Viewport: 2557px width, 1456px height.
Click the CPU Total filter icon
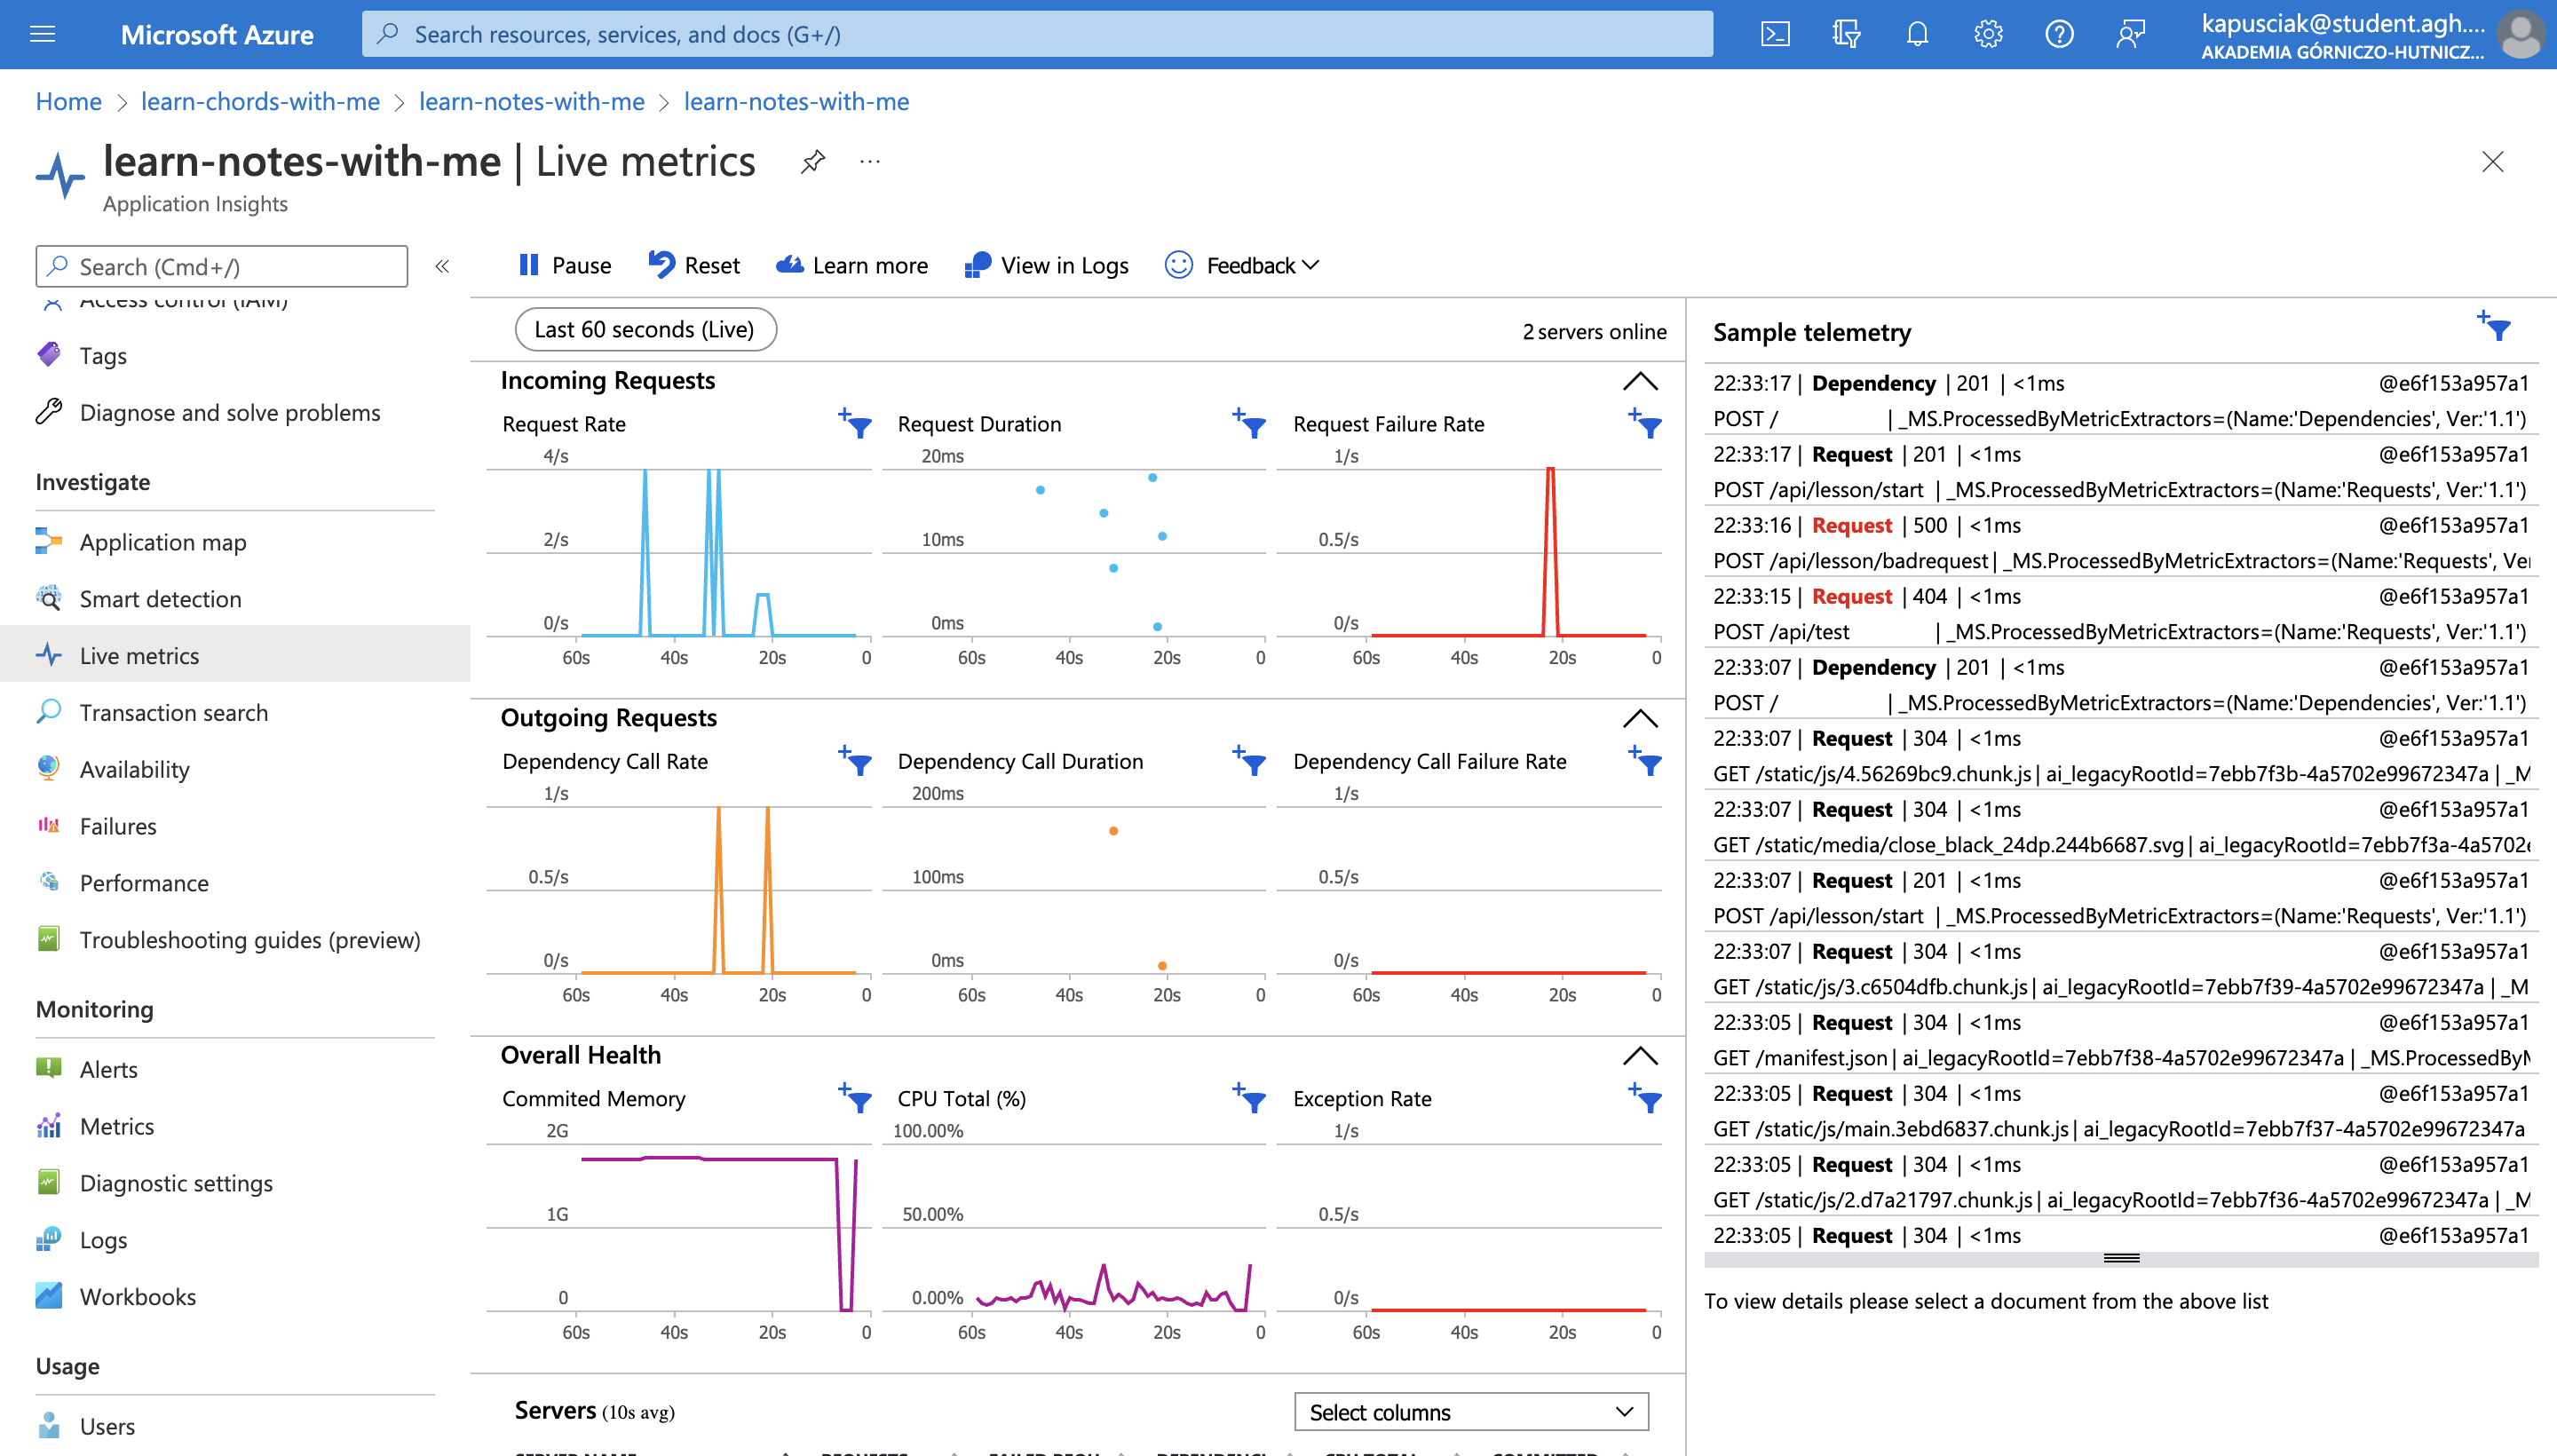point(1250,1098)
